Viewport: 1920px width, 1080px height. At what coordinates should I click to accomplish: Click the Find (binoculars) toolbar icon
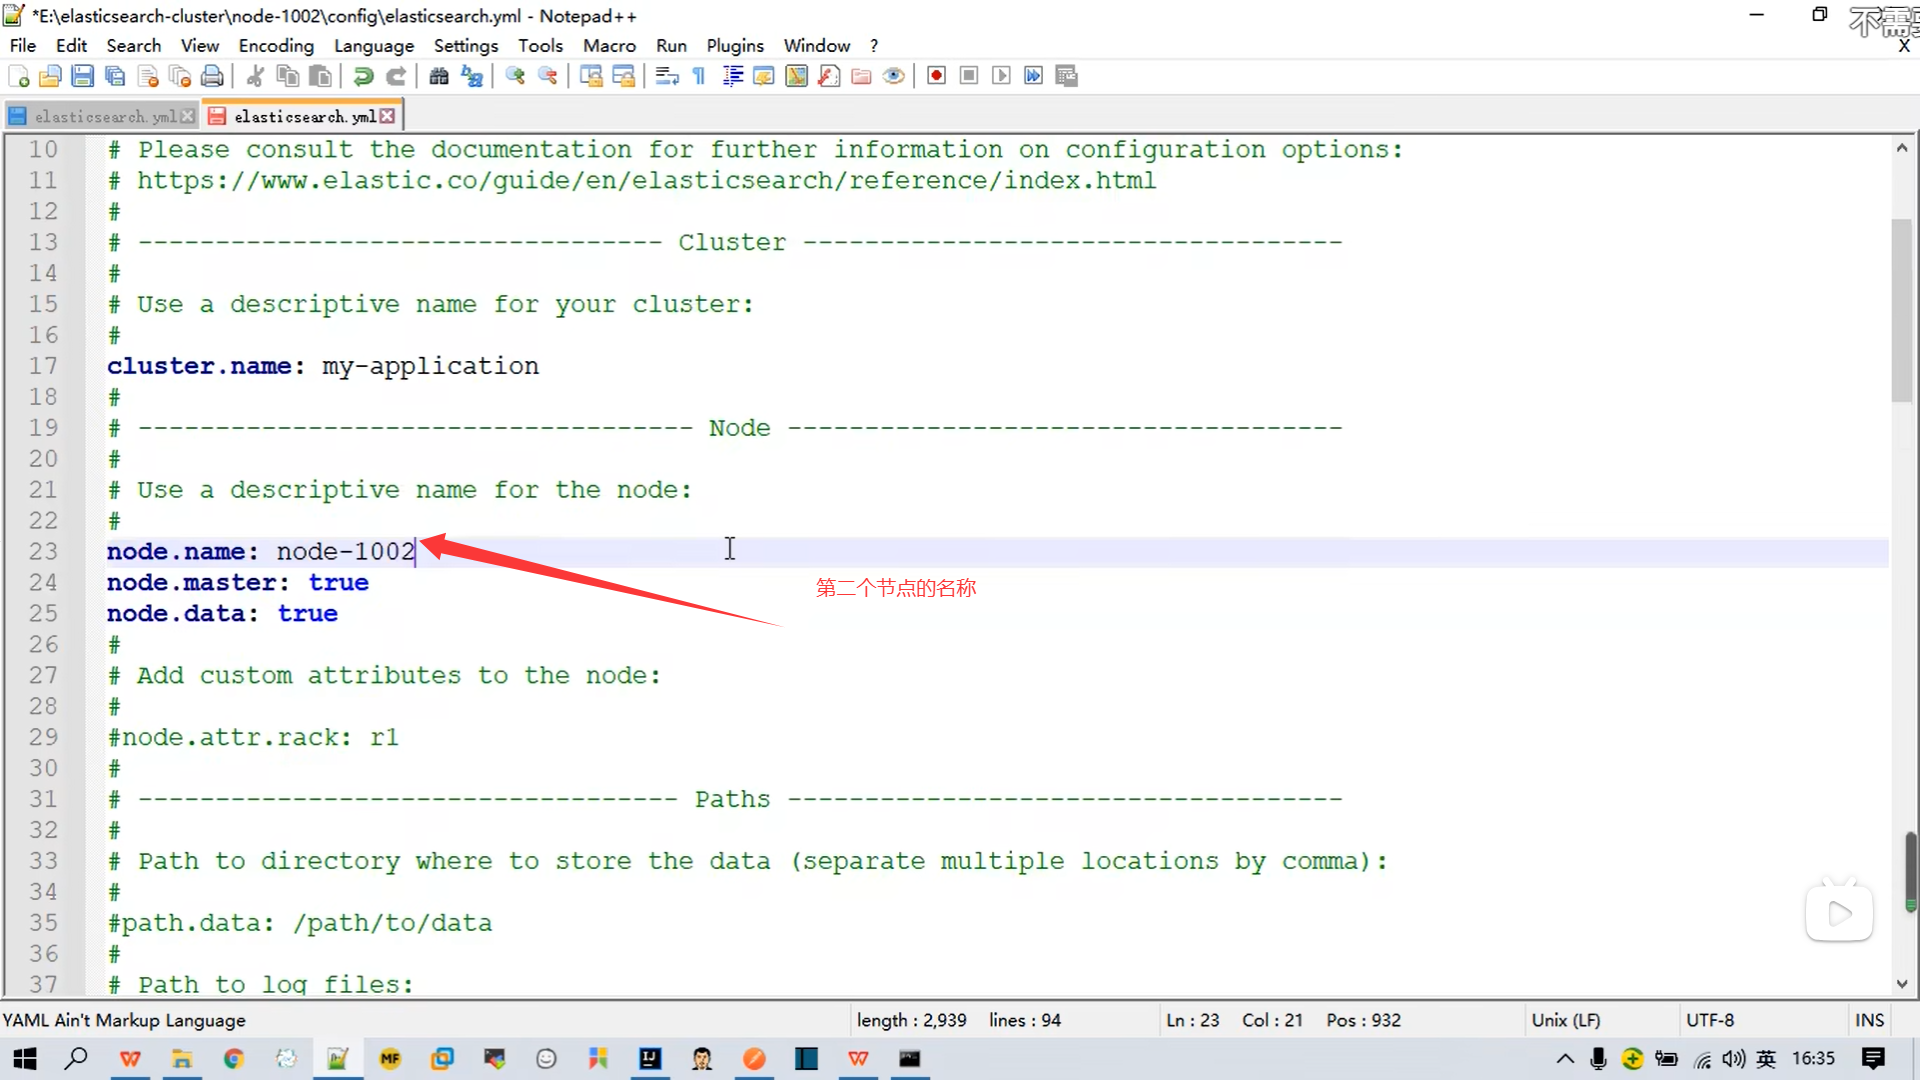pos(438,76)
